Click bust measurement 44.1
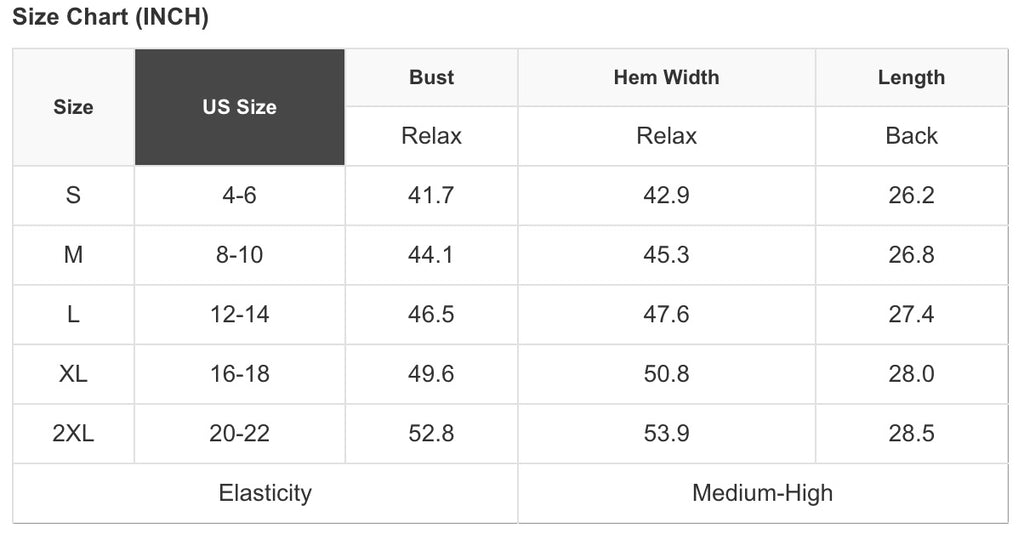 431,255
